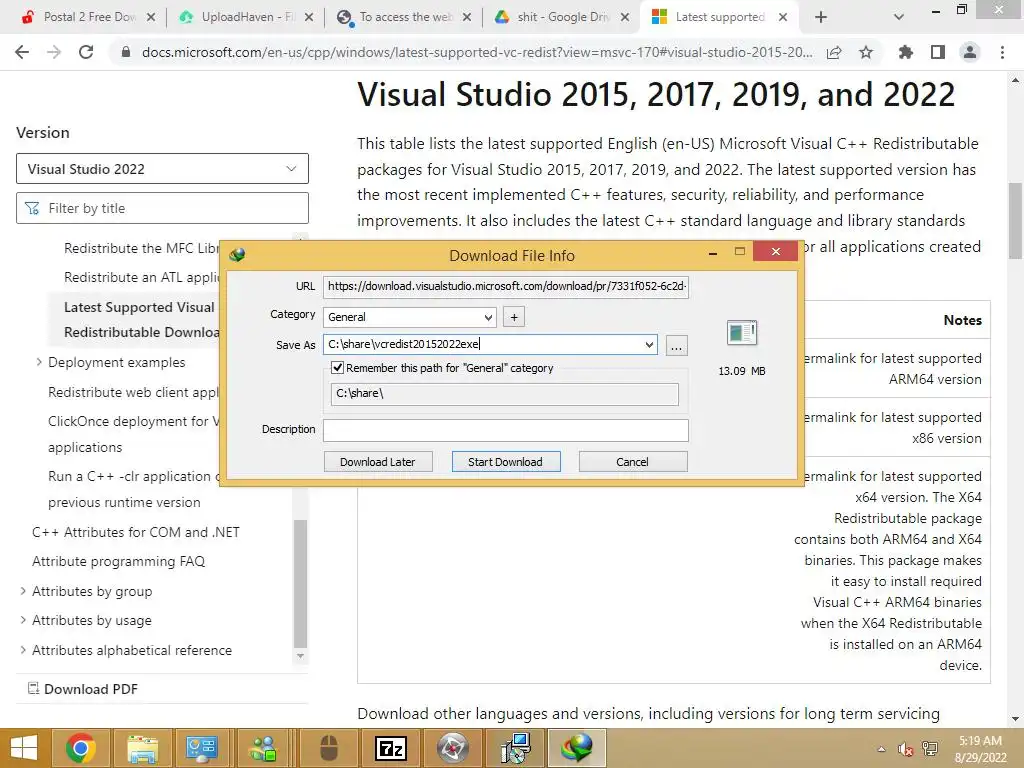Click the Download Later button
The height and width of the screenshot is (768, 1024).
[x=377, y=462]
